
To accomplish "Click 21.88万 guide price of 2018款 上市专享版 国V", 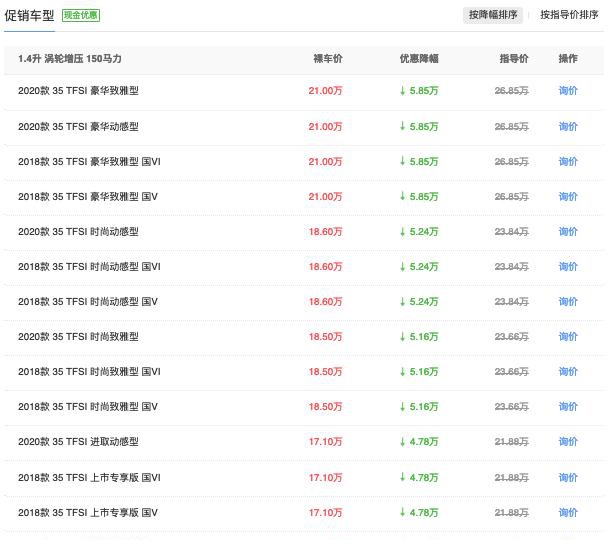I will coord(512,512).
